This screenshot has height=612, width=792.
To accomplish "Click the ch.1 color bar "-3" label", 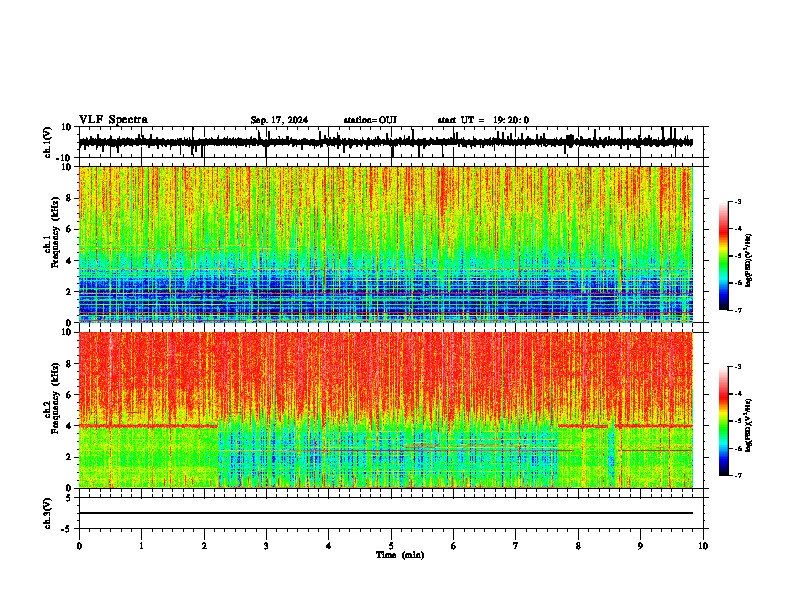I will click(x=738, y=201).
